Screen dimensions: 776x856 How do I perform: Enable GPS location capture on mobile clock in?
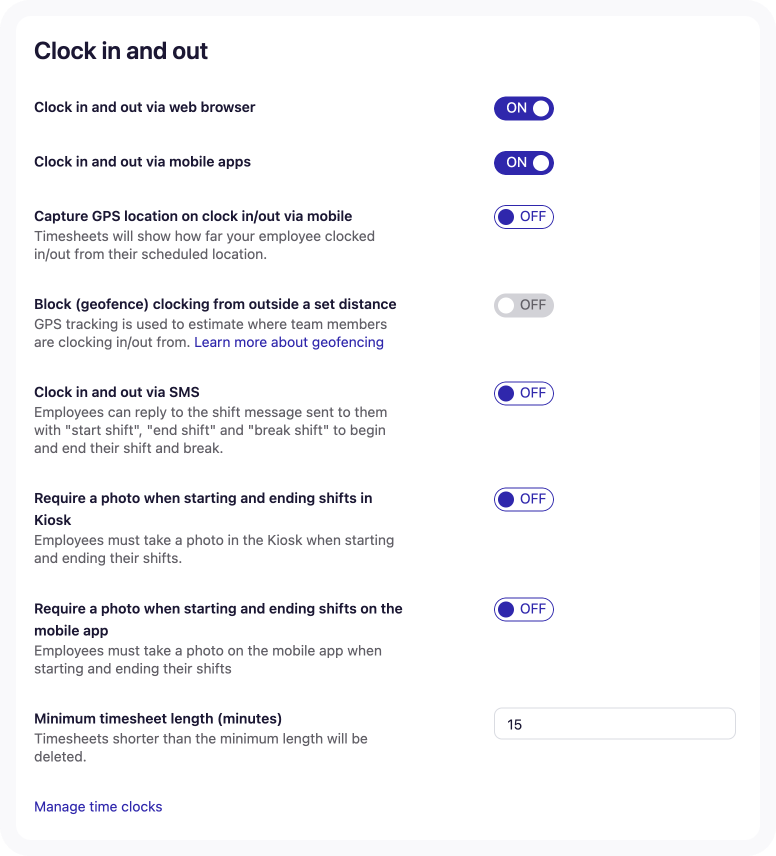click(x=523, y=217)
